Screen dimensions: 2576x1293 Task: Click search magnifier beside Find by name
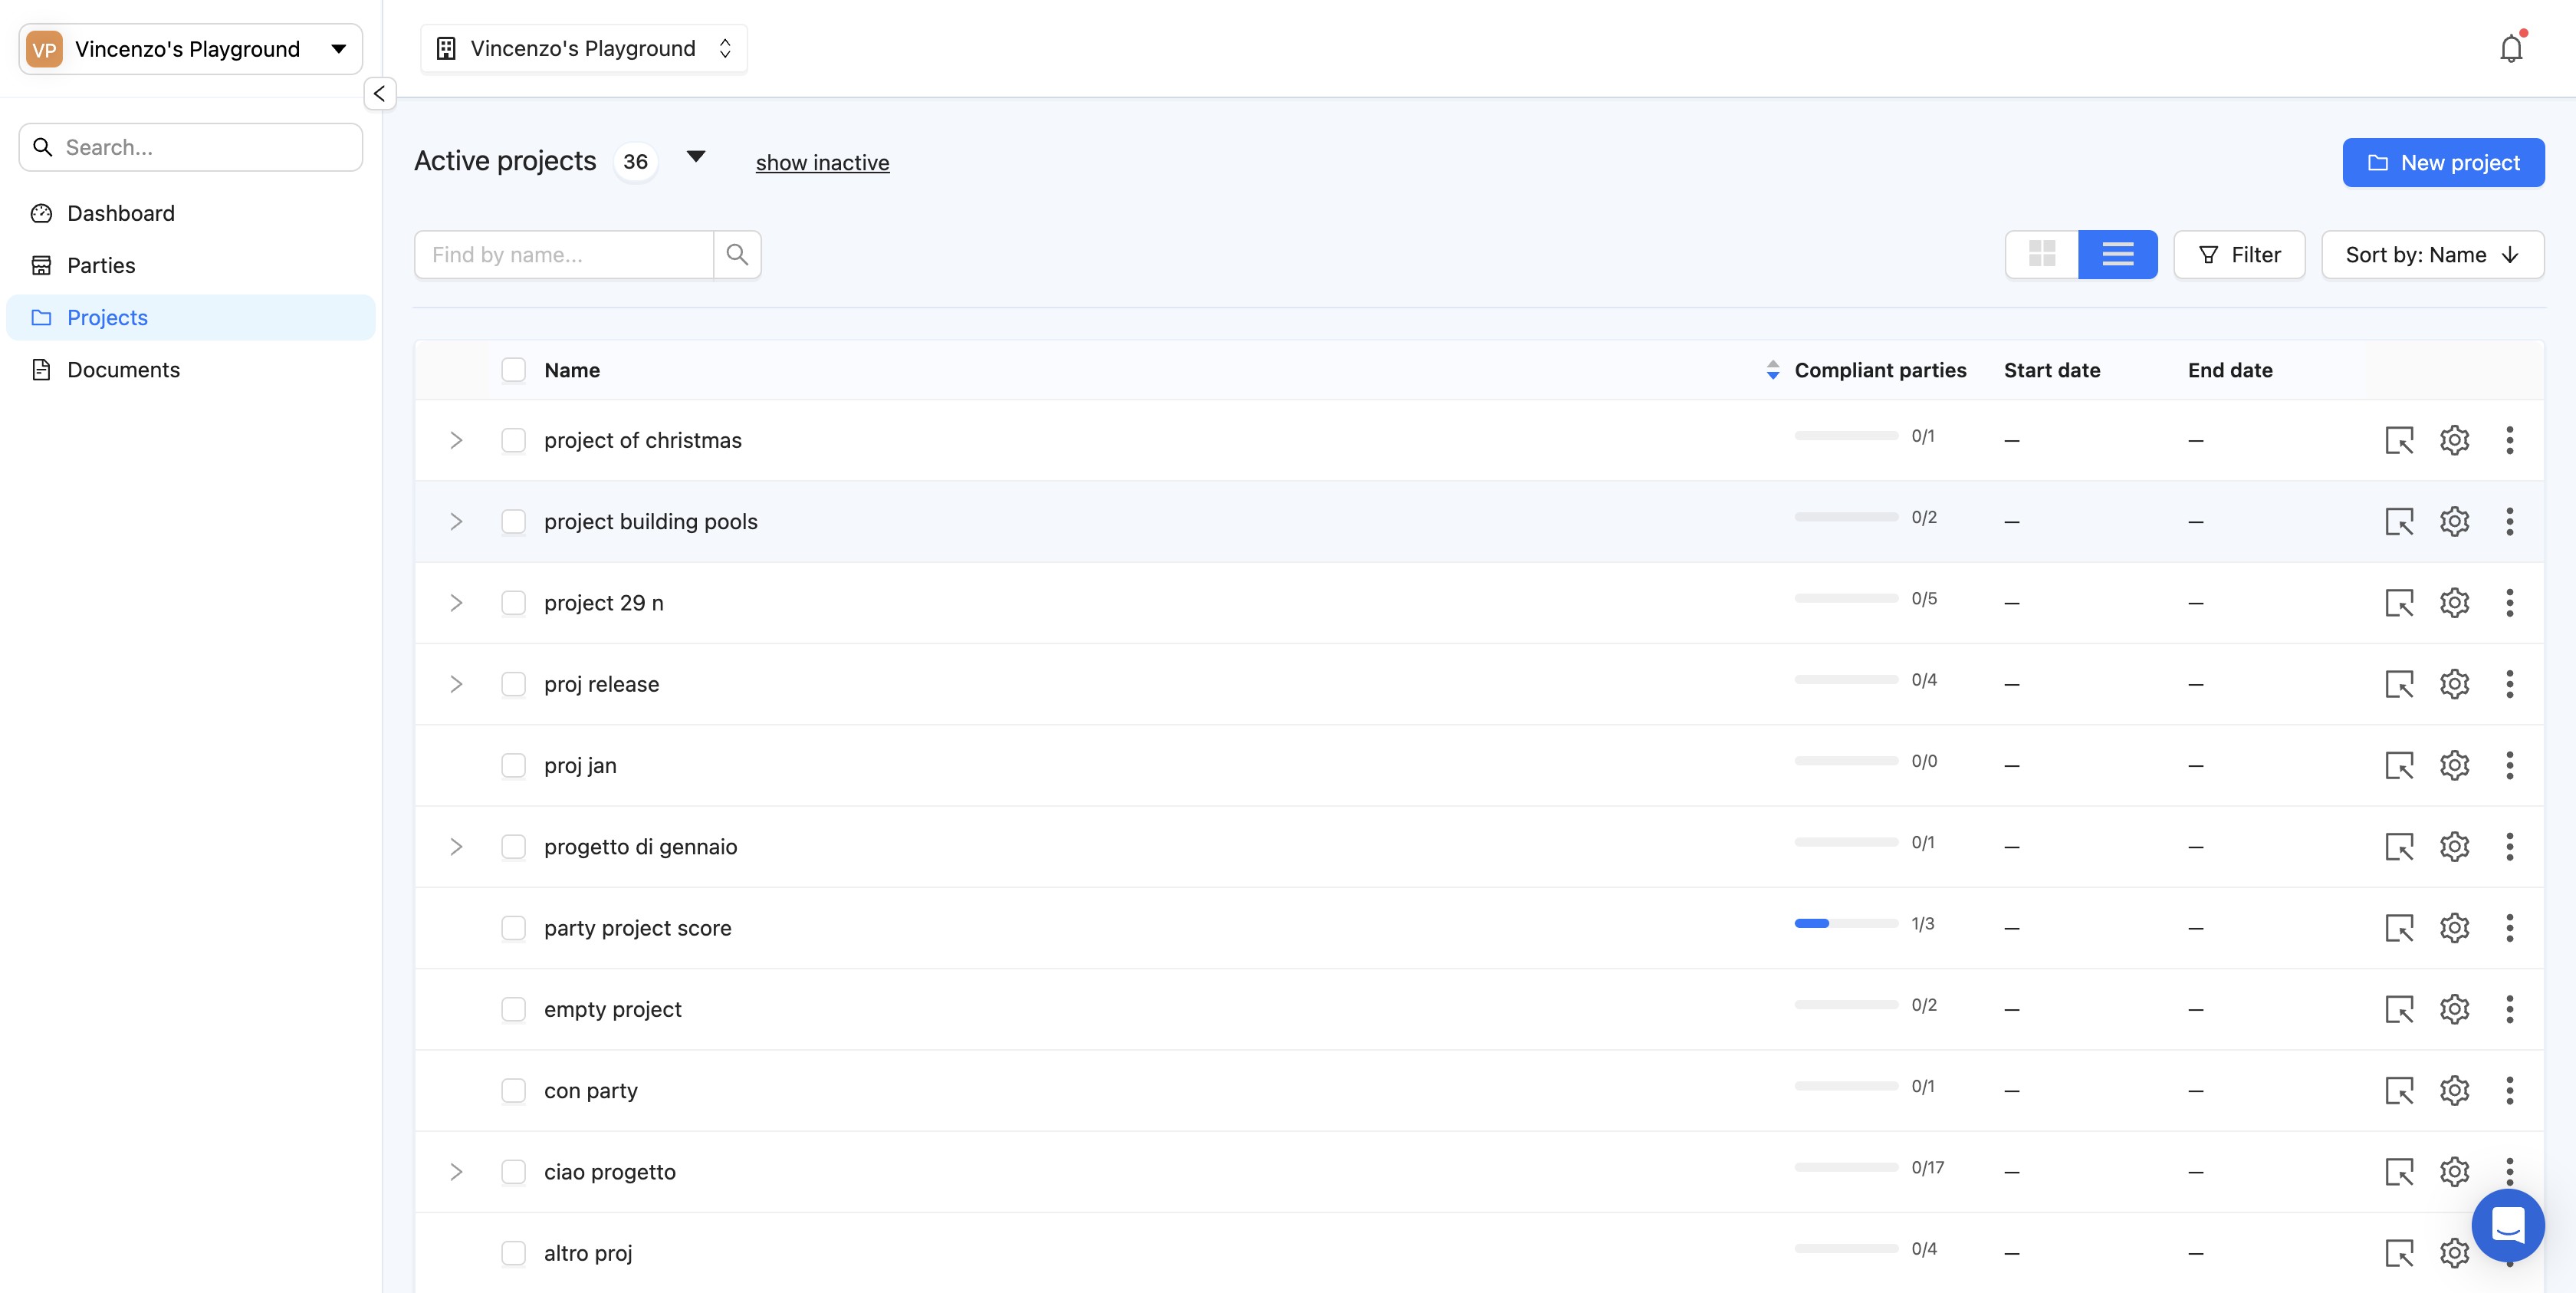pos(737,254)
